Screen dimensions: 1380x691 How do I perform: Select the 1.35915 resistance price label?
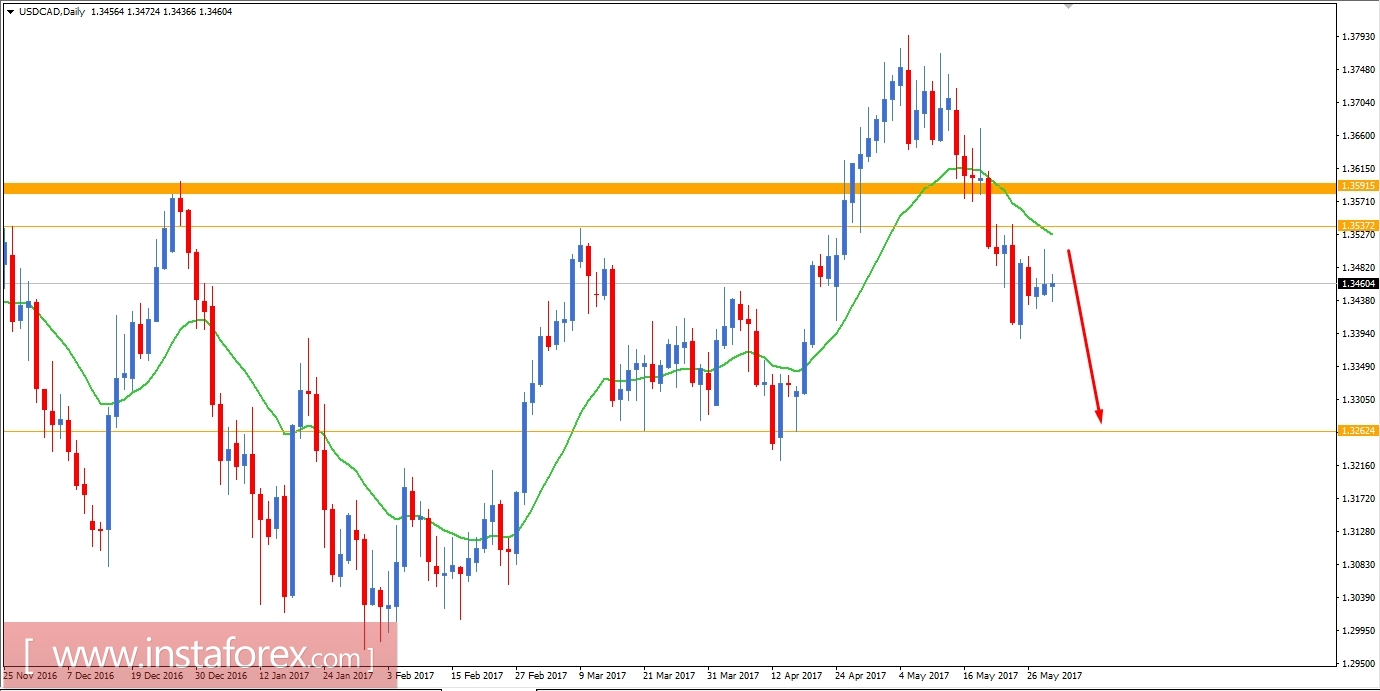pos(1360,185)
